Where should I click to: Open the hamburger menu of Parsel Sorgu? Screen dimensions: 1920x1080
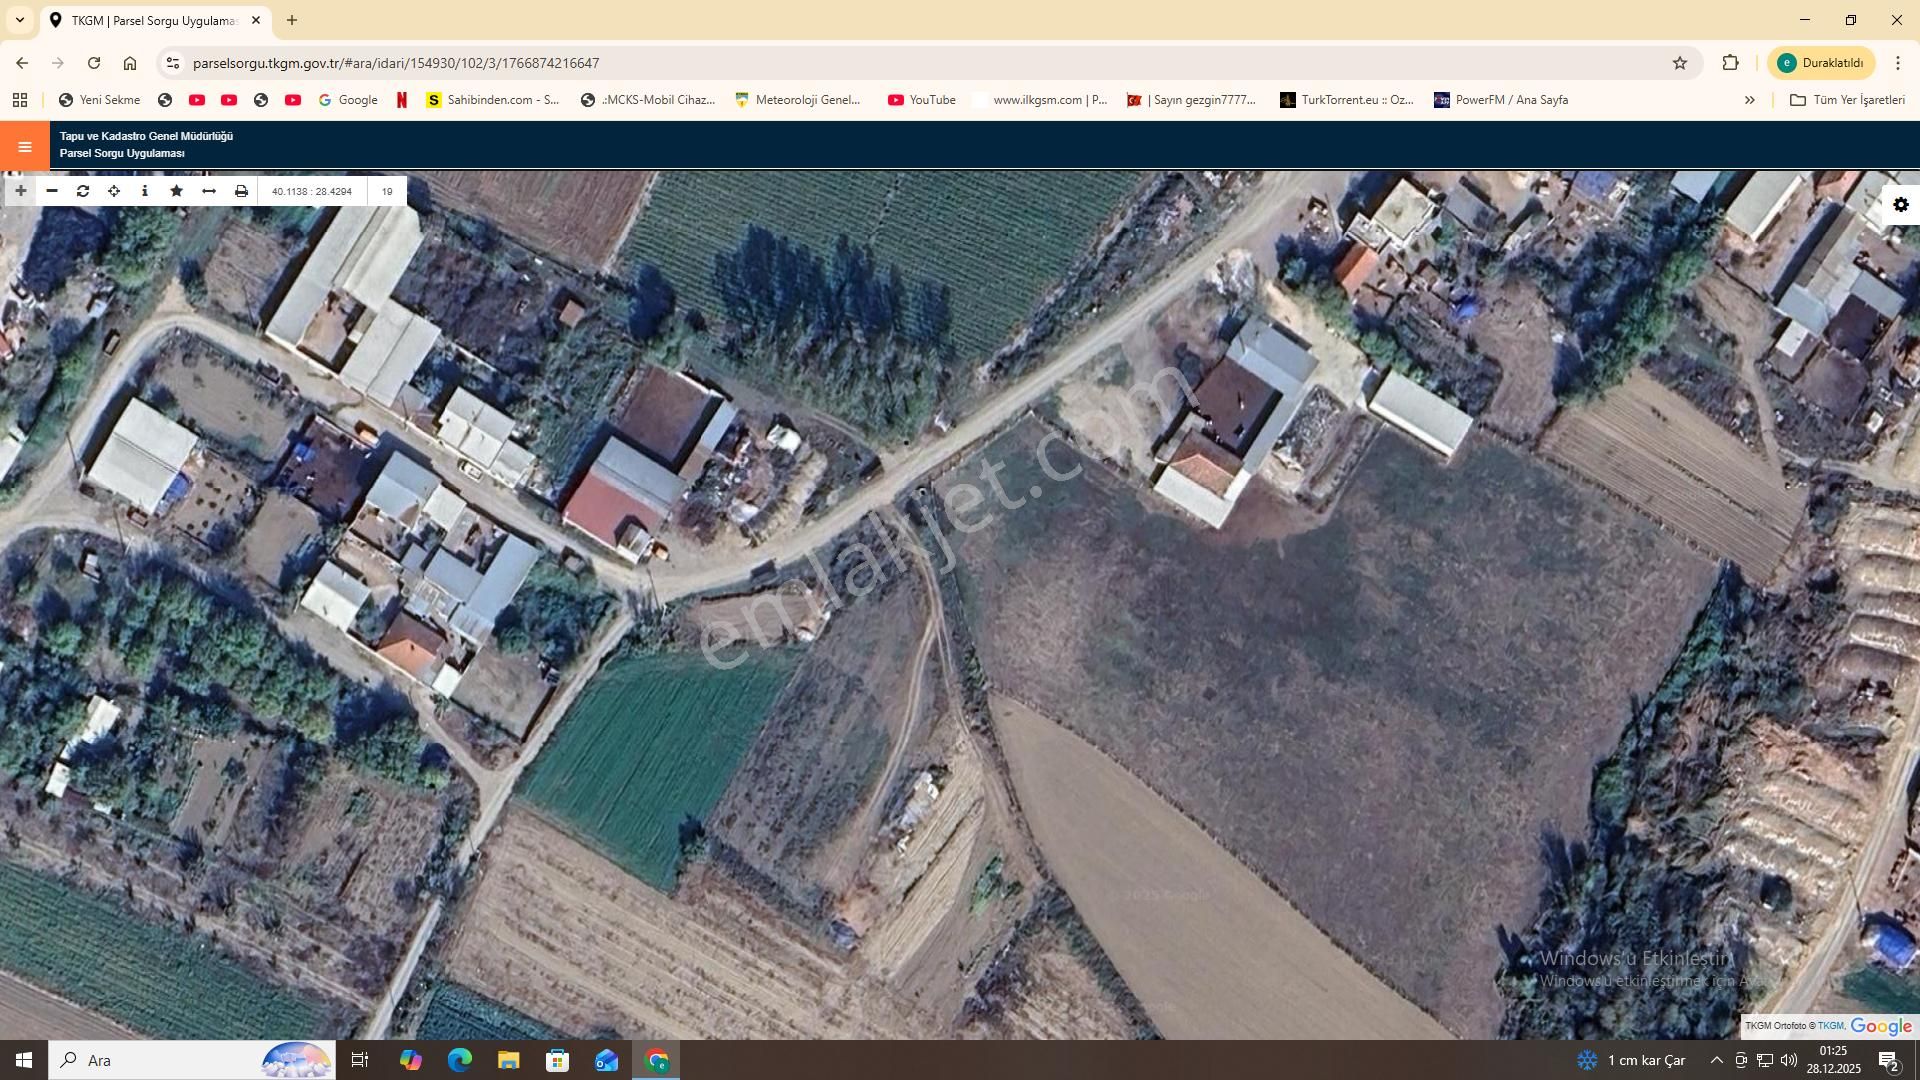pyautogui.click(x=24, y=145)
